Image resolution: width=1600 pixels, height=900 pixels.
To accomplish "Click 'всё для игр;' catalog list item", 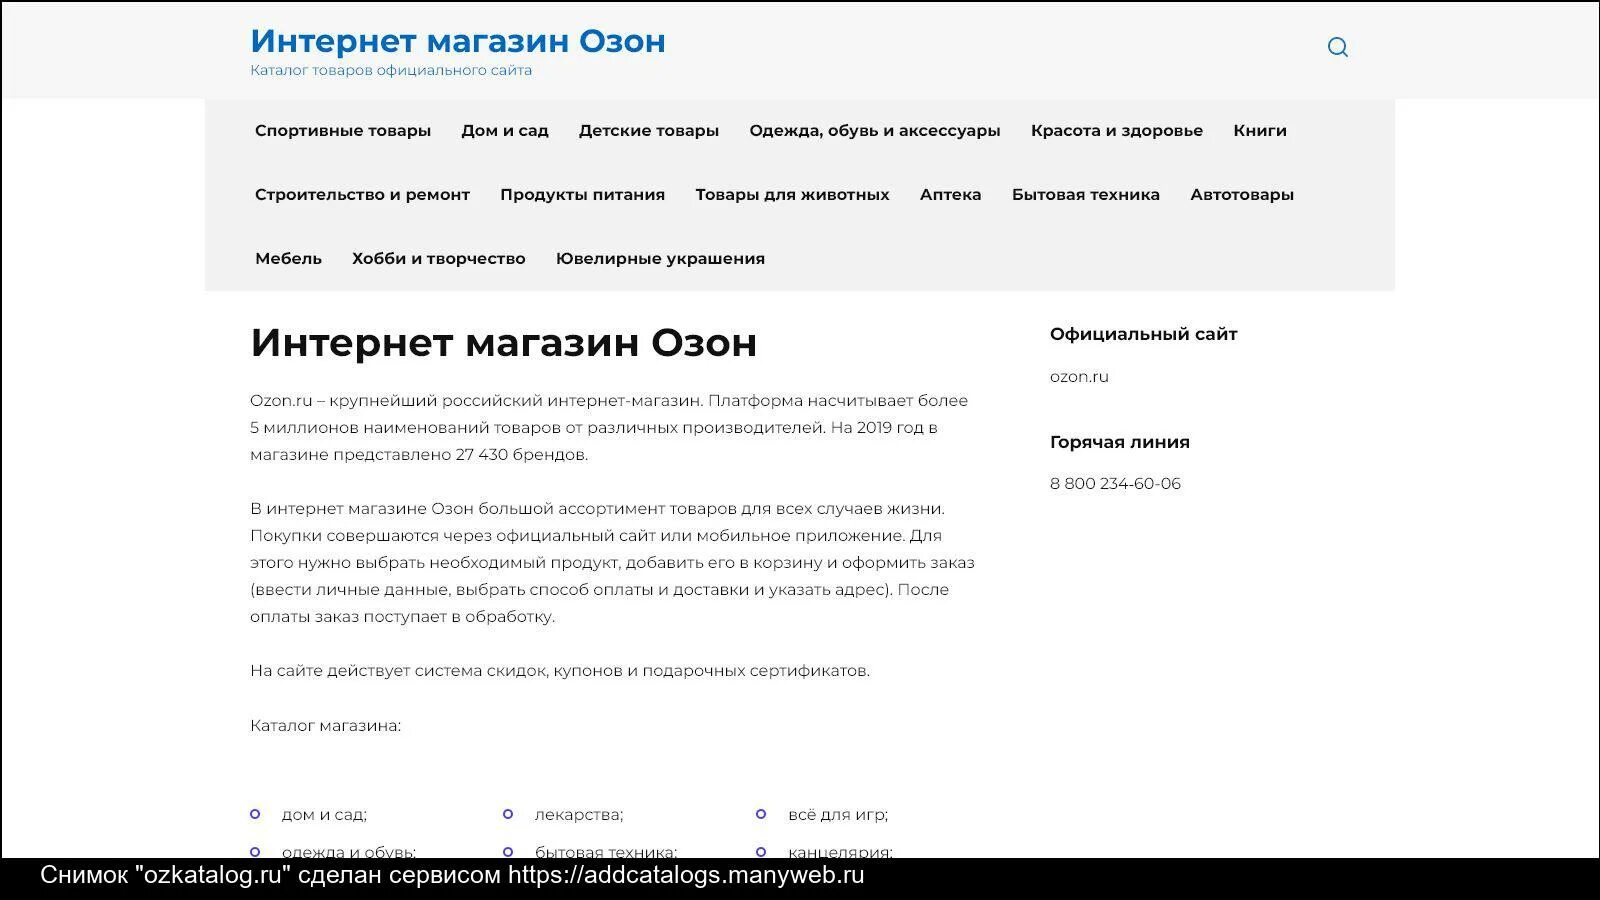I will click(x=838, y=815).
